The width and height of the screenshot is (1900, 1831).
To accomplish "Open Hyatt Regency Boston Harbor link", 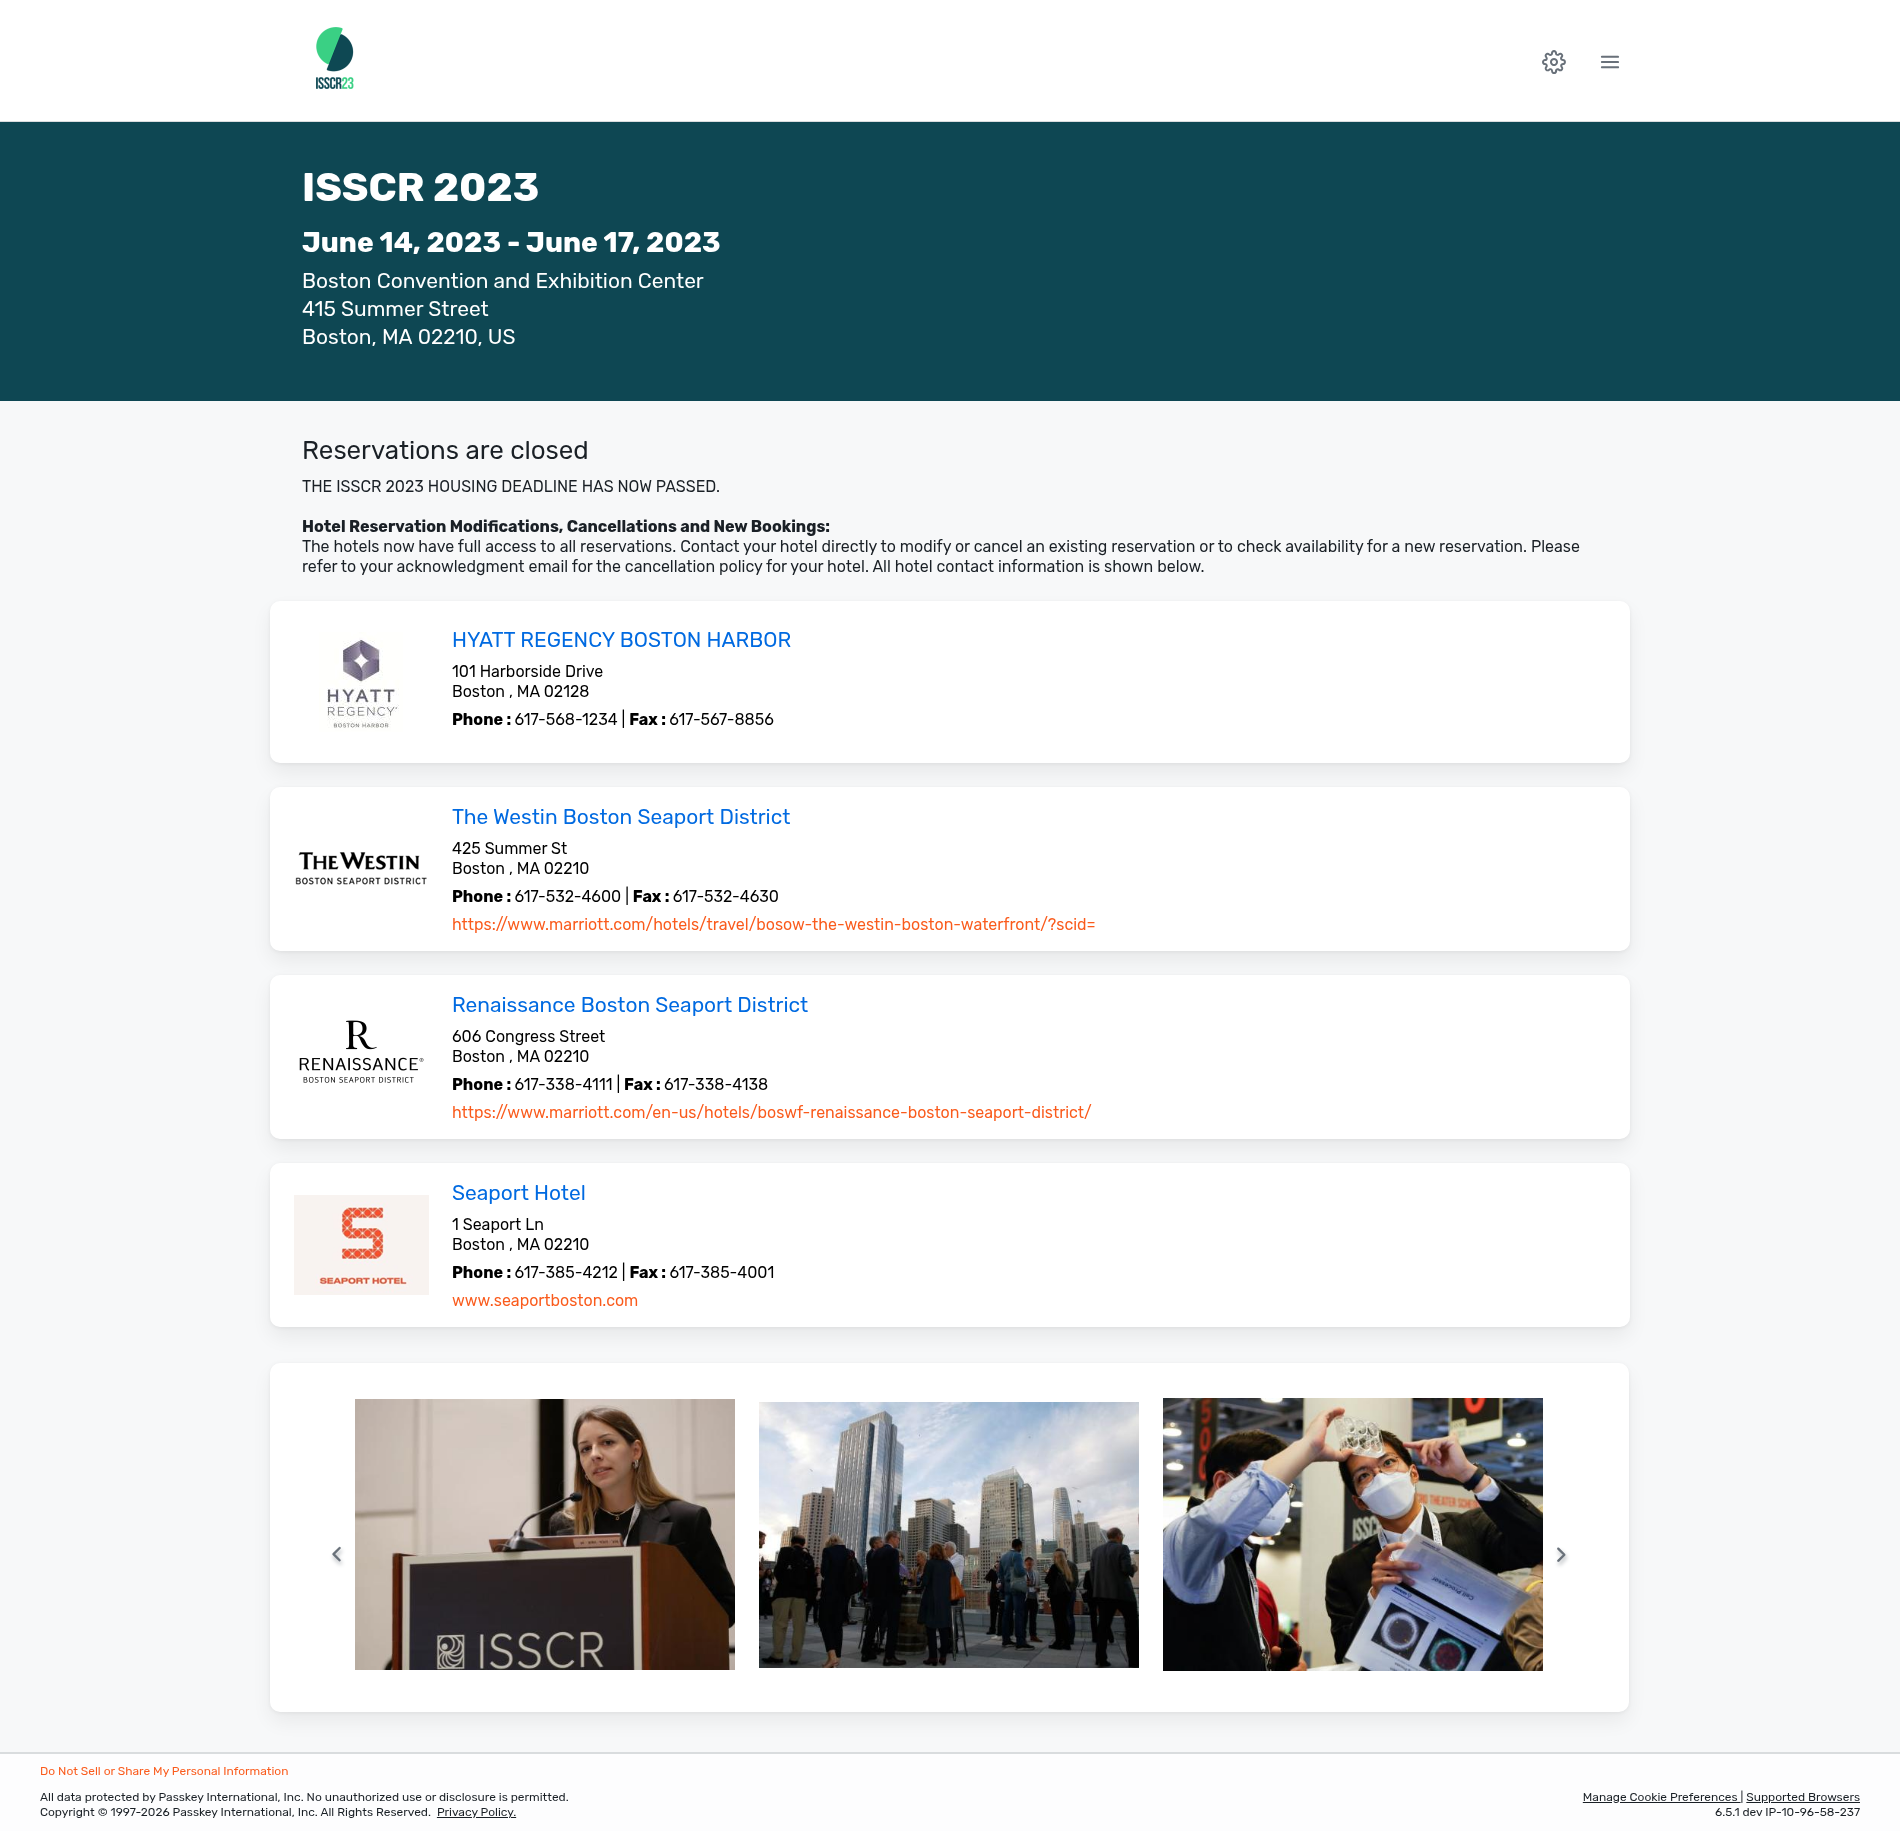I will [x=621, y=640].
